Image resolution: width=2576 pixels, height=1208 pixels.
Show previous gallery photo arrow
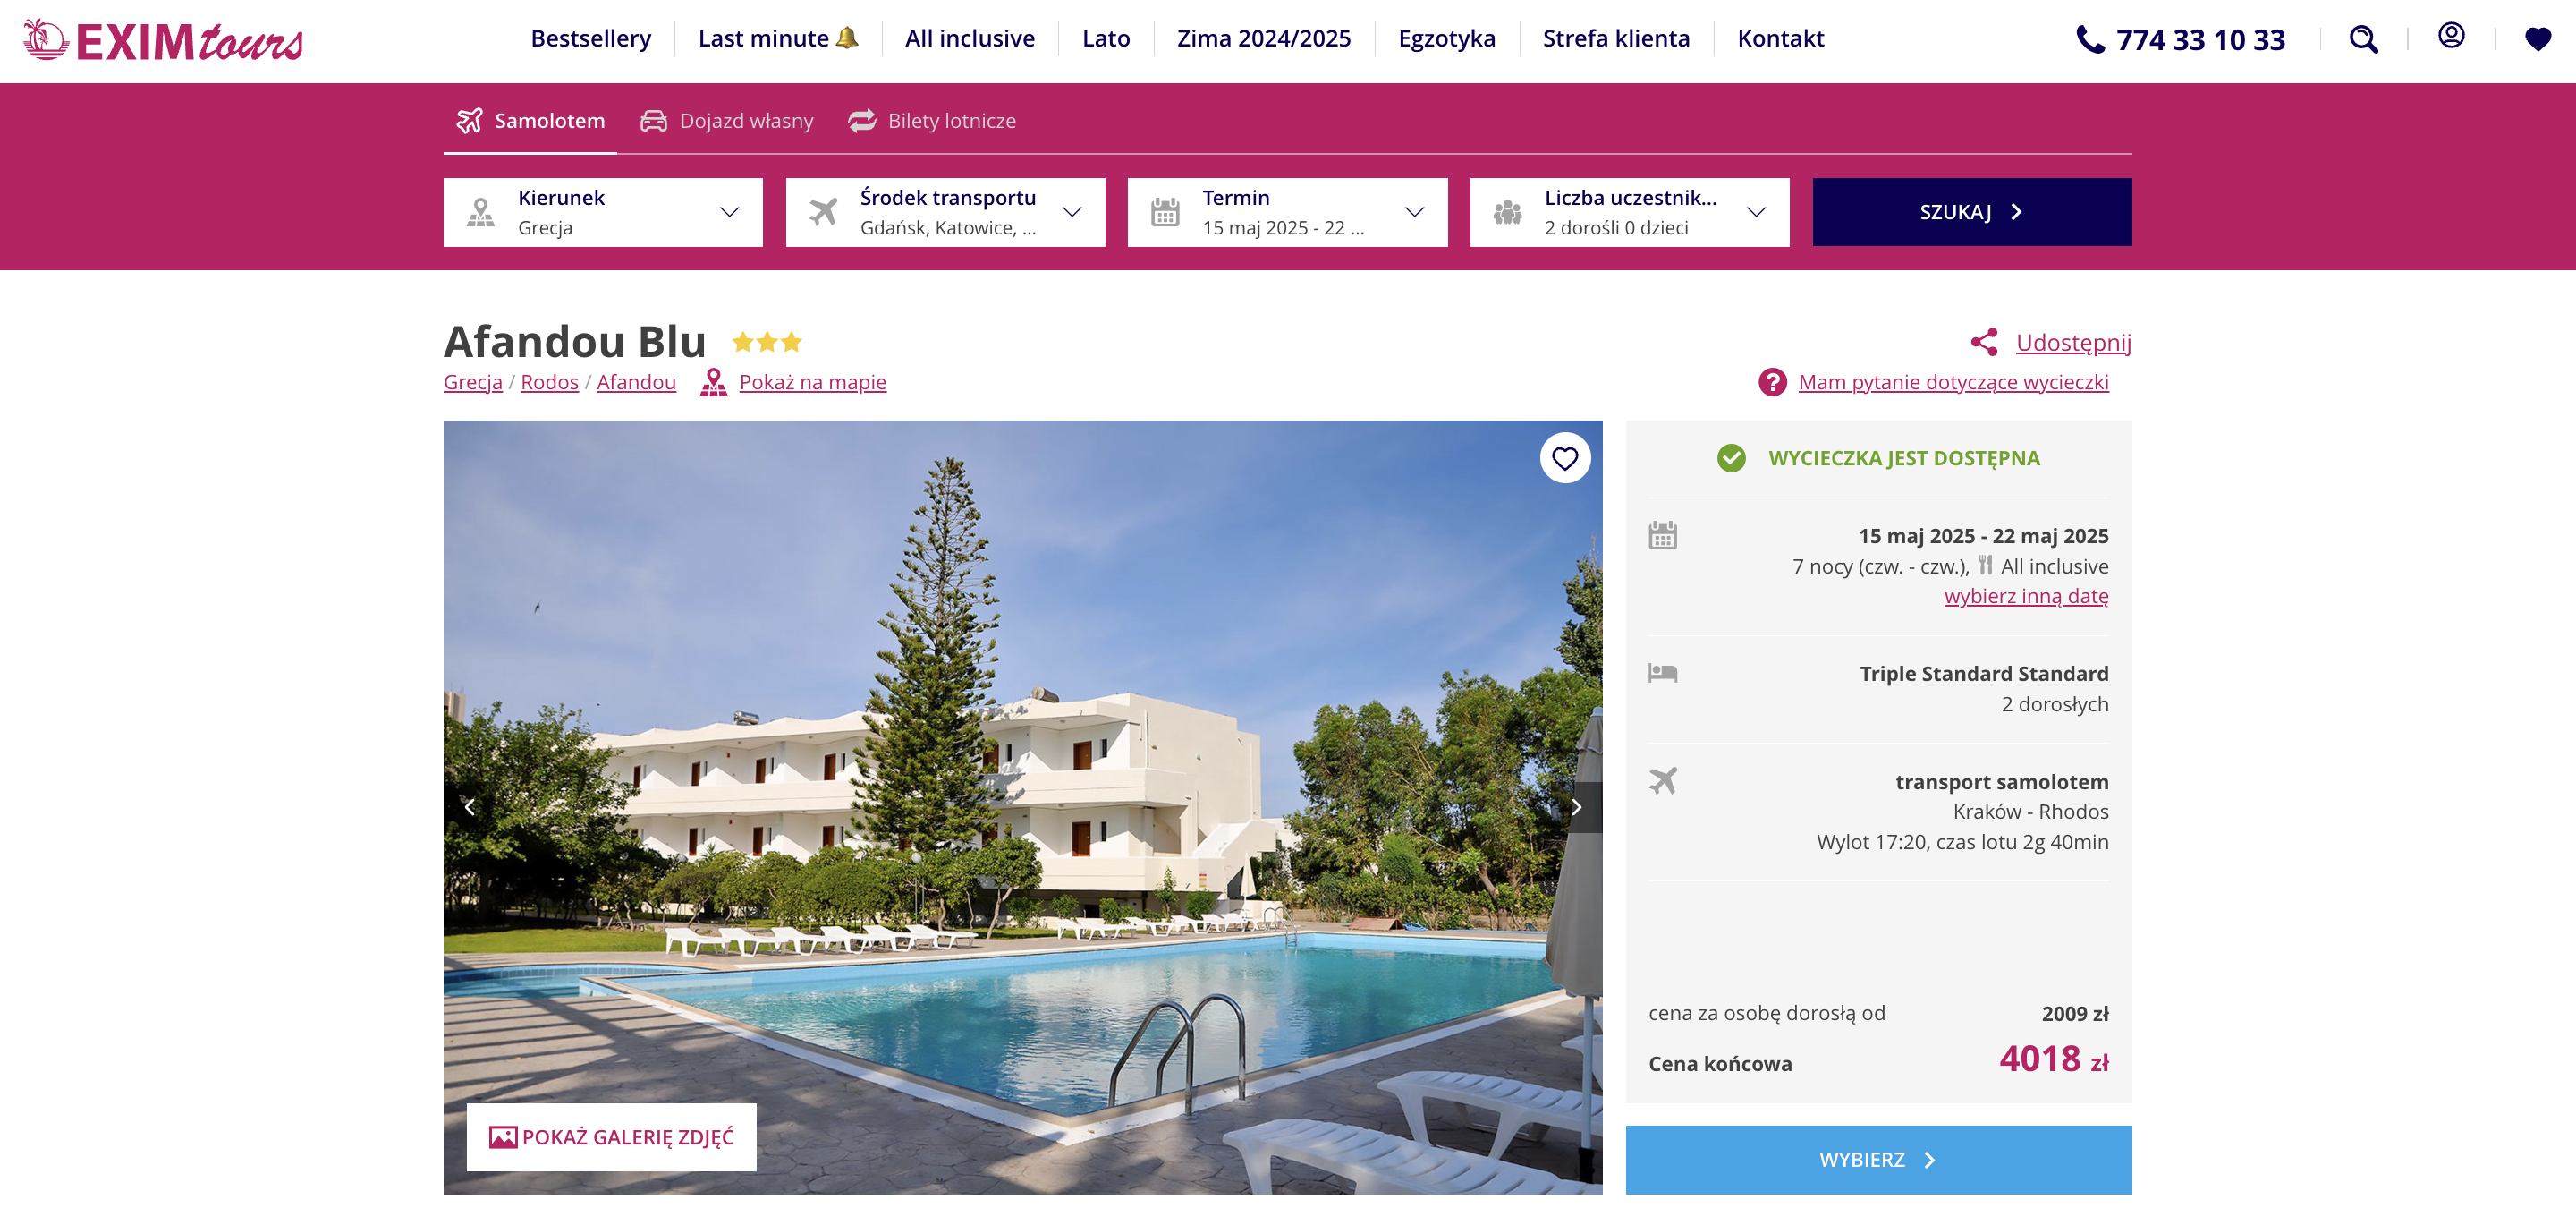tap(469, 807)
